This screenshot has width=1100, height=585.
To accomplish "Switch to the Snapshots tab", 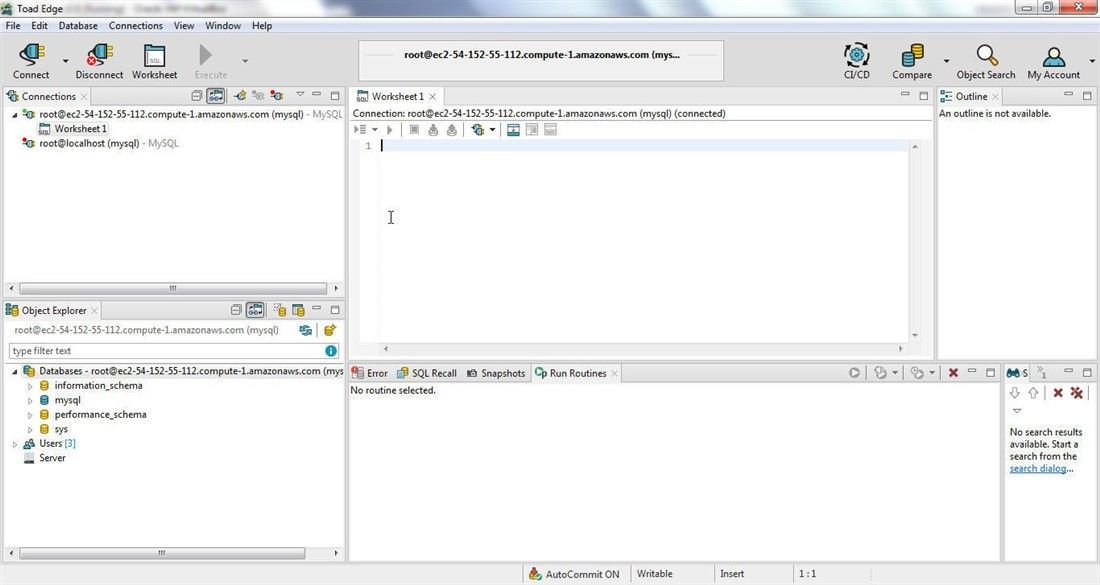I will 495,373.
